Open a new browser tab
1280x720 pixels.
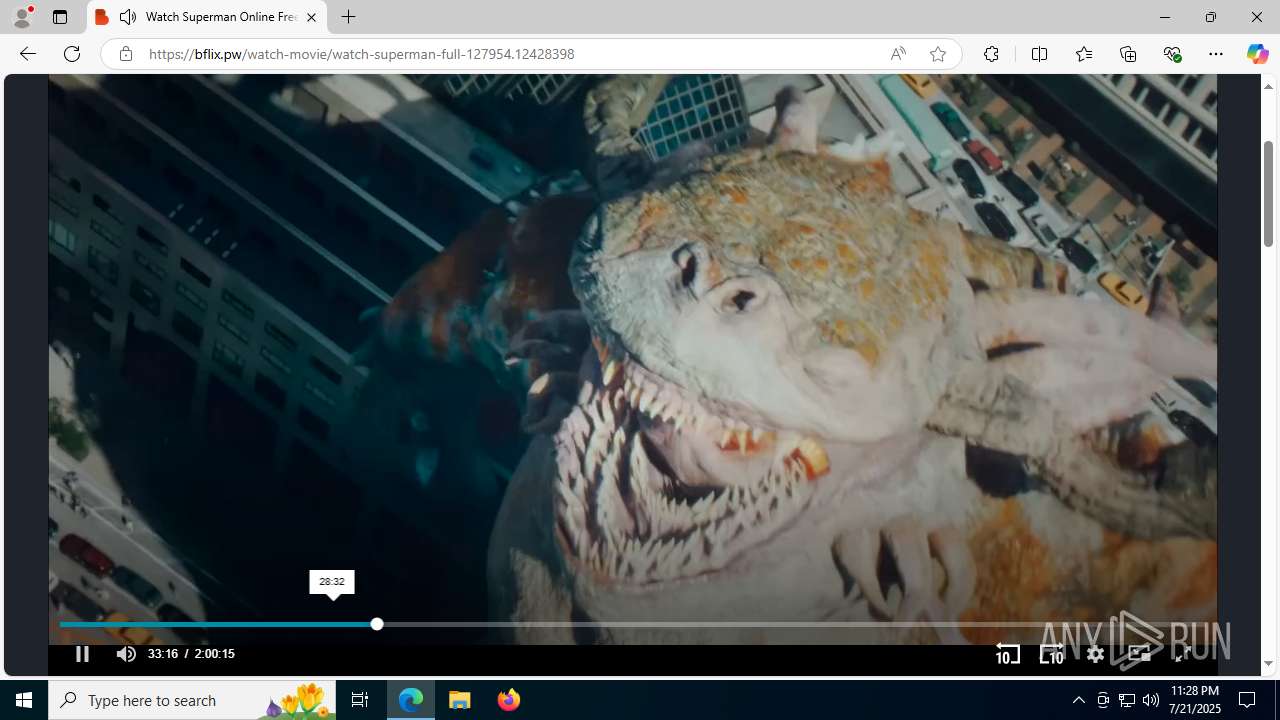(348, 17)
